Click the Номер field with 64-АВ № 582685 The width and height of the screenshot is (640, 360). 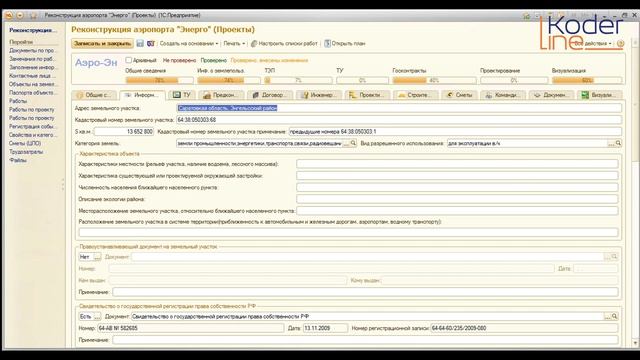pos(191,328)
